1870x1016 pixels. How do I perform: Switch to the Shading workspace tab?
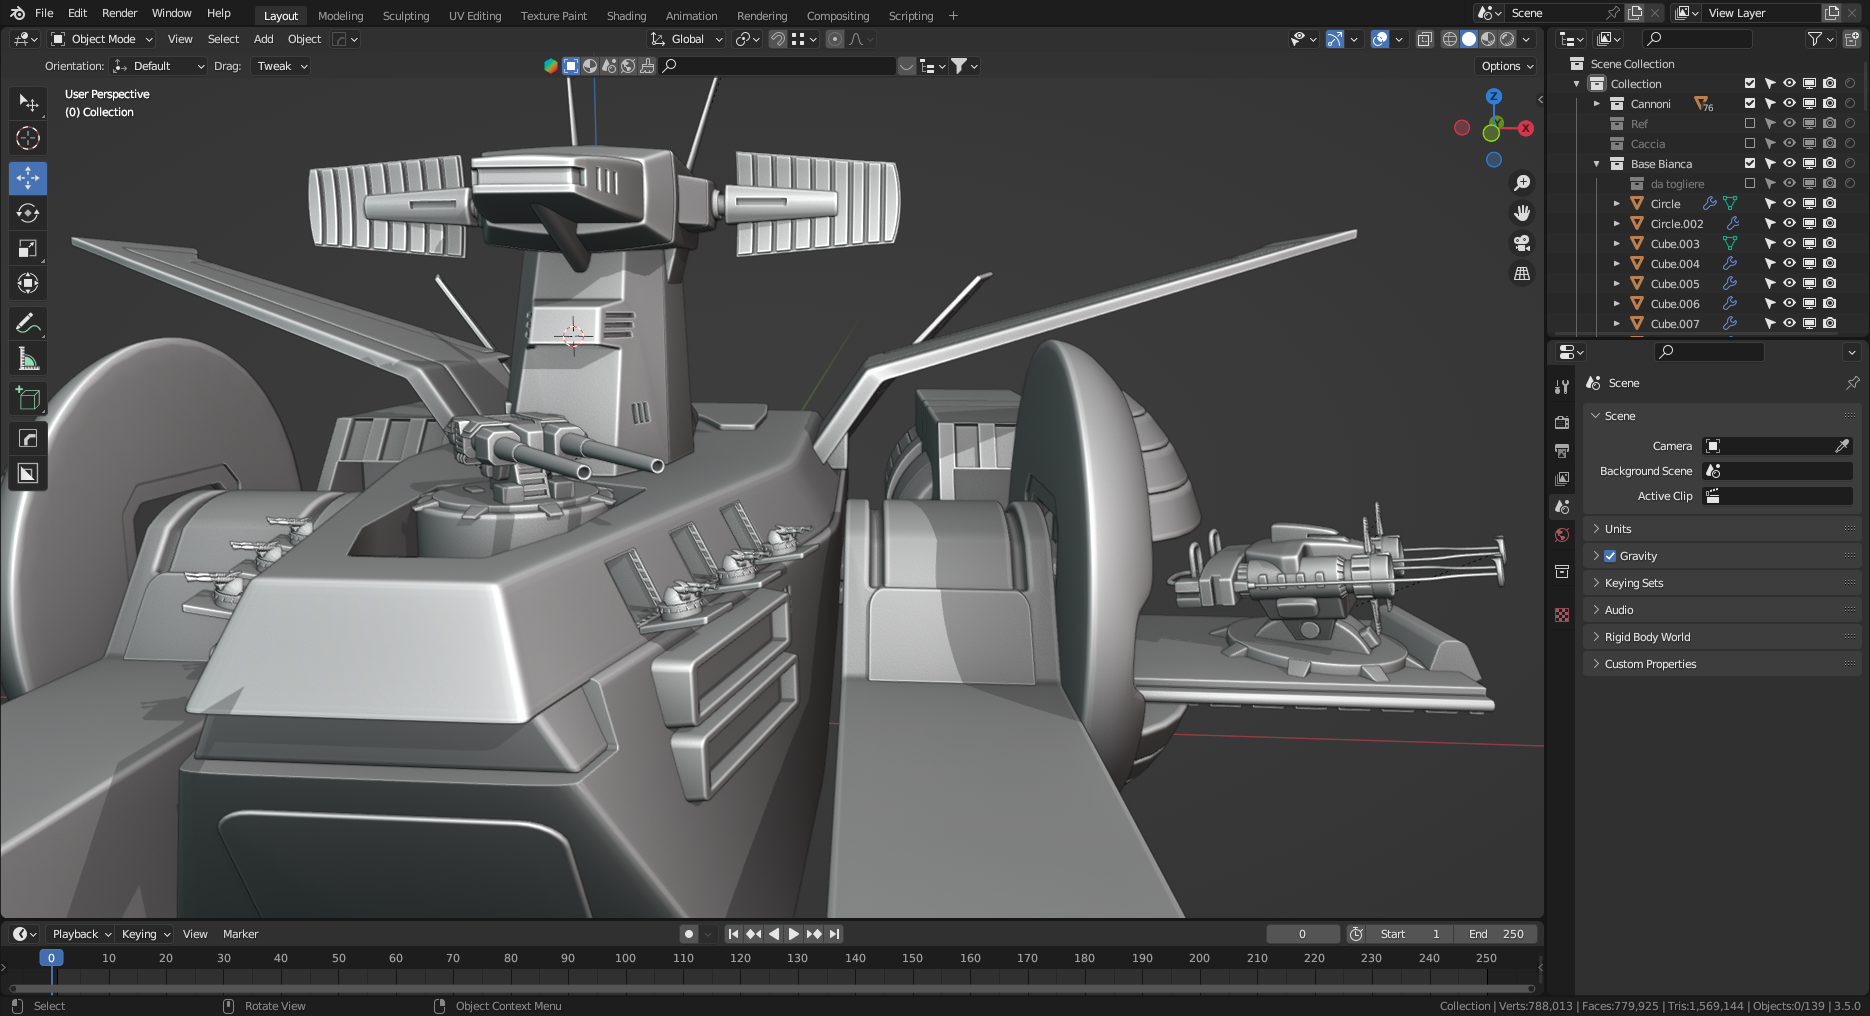pos(626,16)
